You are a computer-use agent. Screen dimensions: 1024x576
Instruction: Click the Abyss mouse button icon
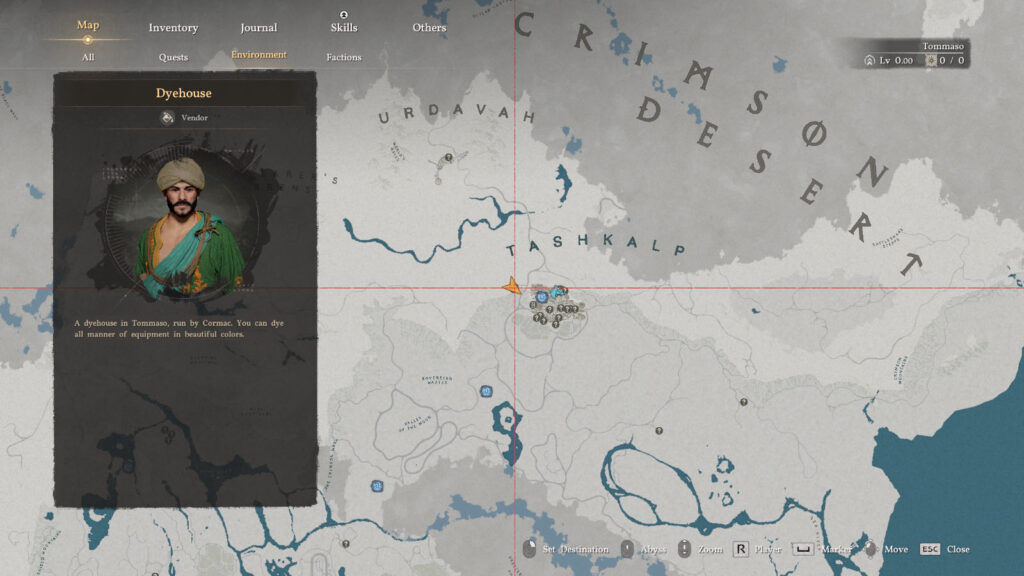(x=627, y=549)
